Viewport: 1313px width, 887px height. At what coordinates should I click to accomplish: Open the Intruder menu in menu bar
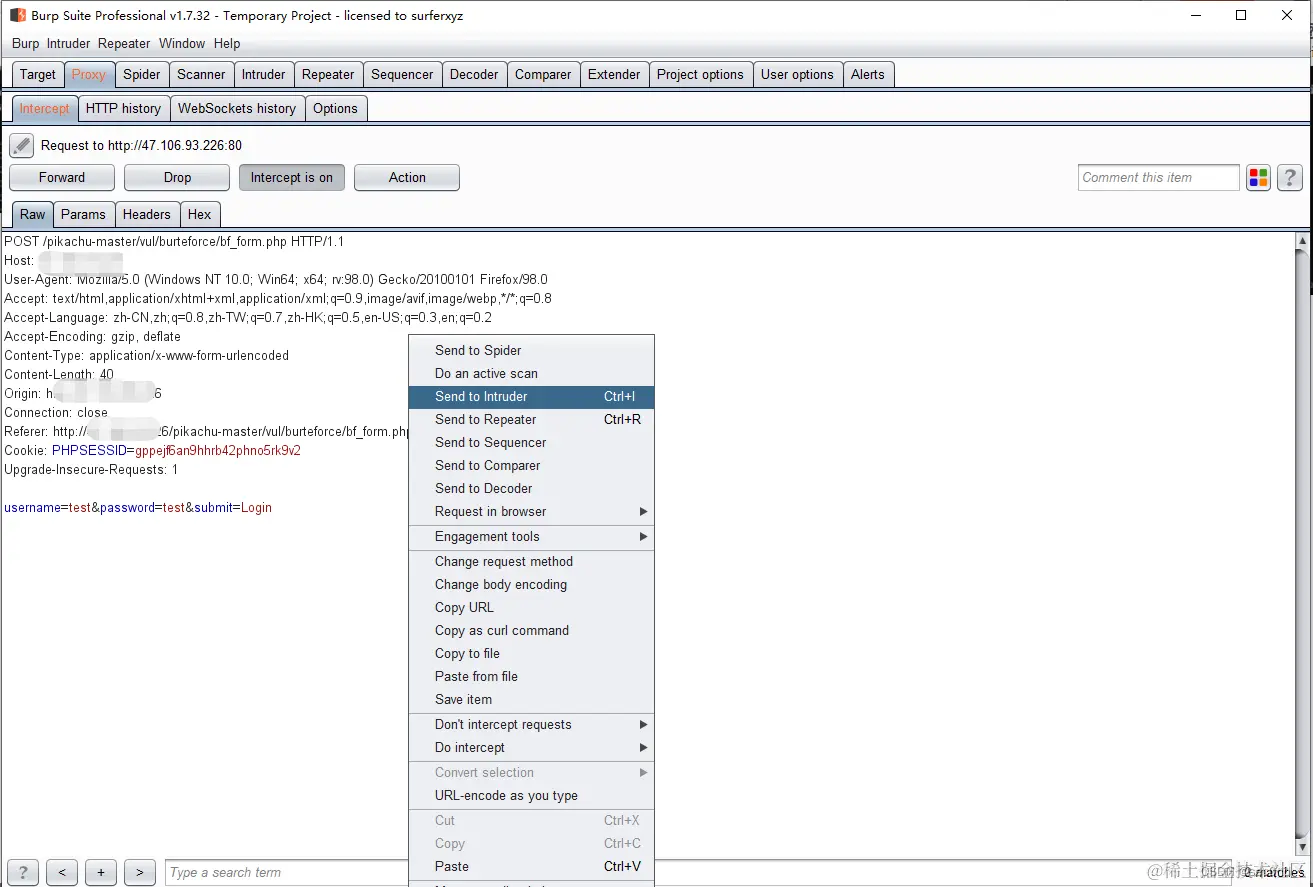pos(69,43)
